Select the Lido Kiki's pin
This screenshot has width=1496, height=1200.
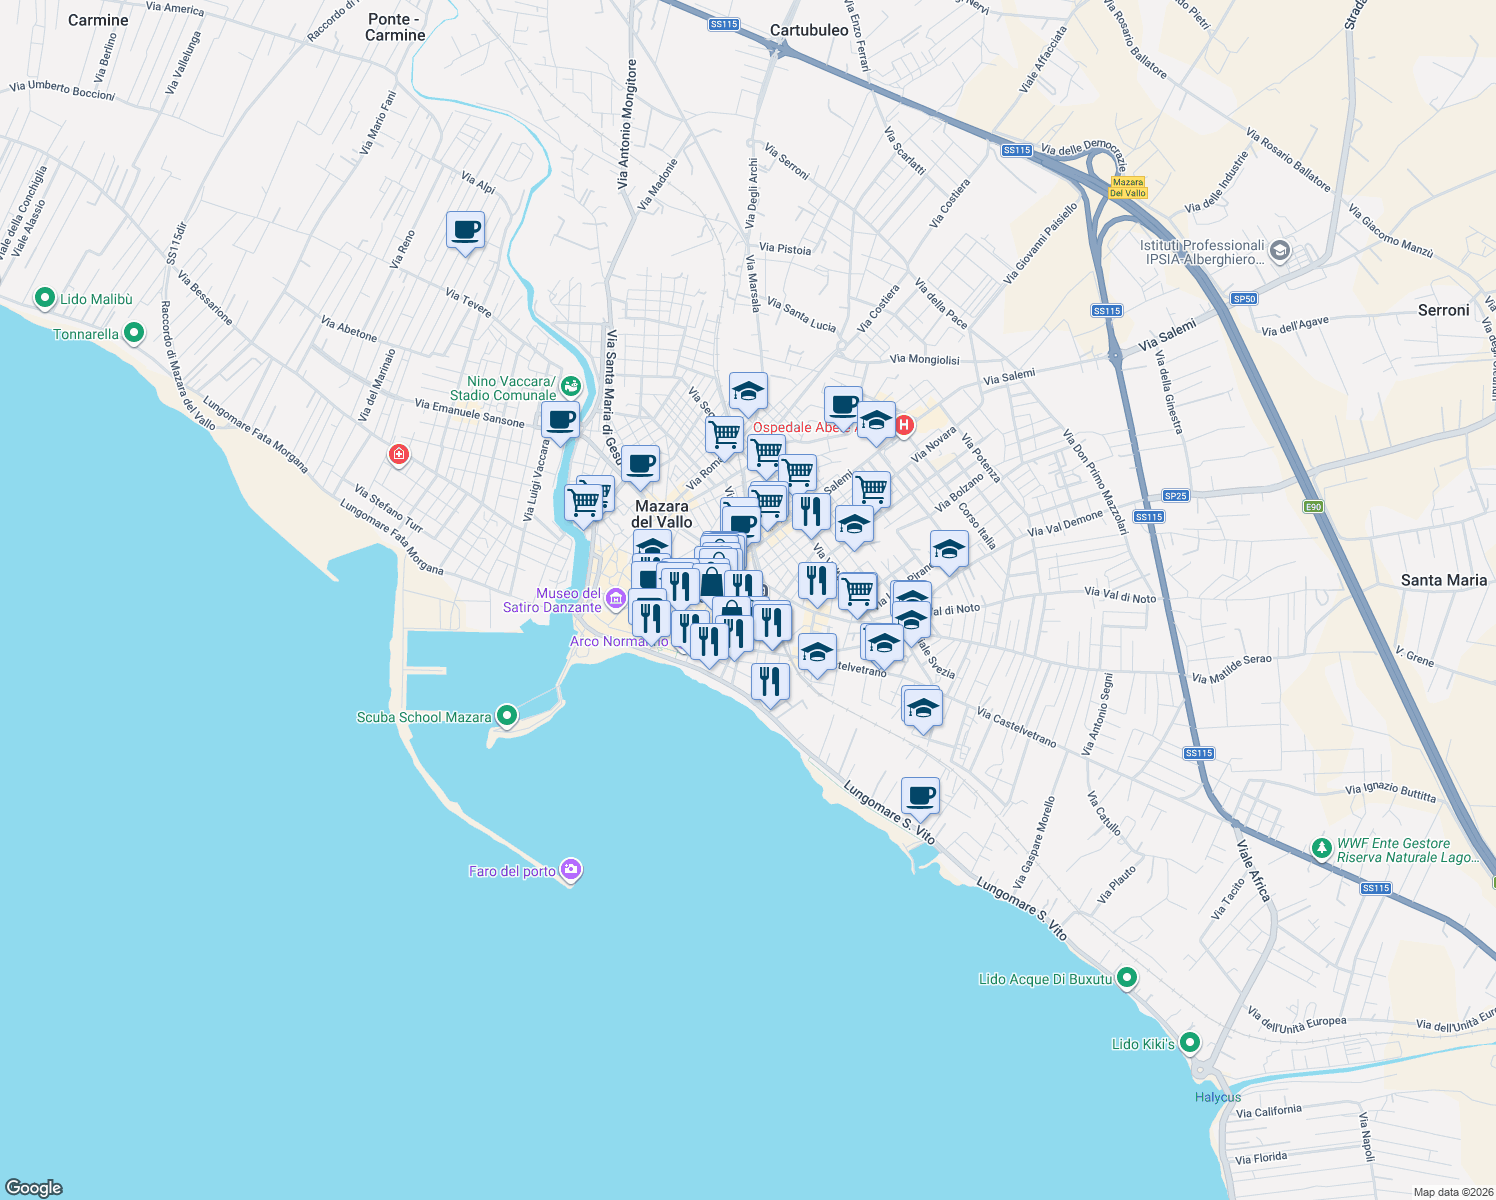click(x=1189, y=1043)
